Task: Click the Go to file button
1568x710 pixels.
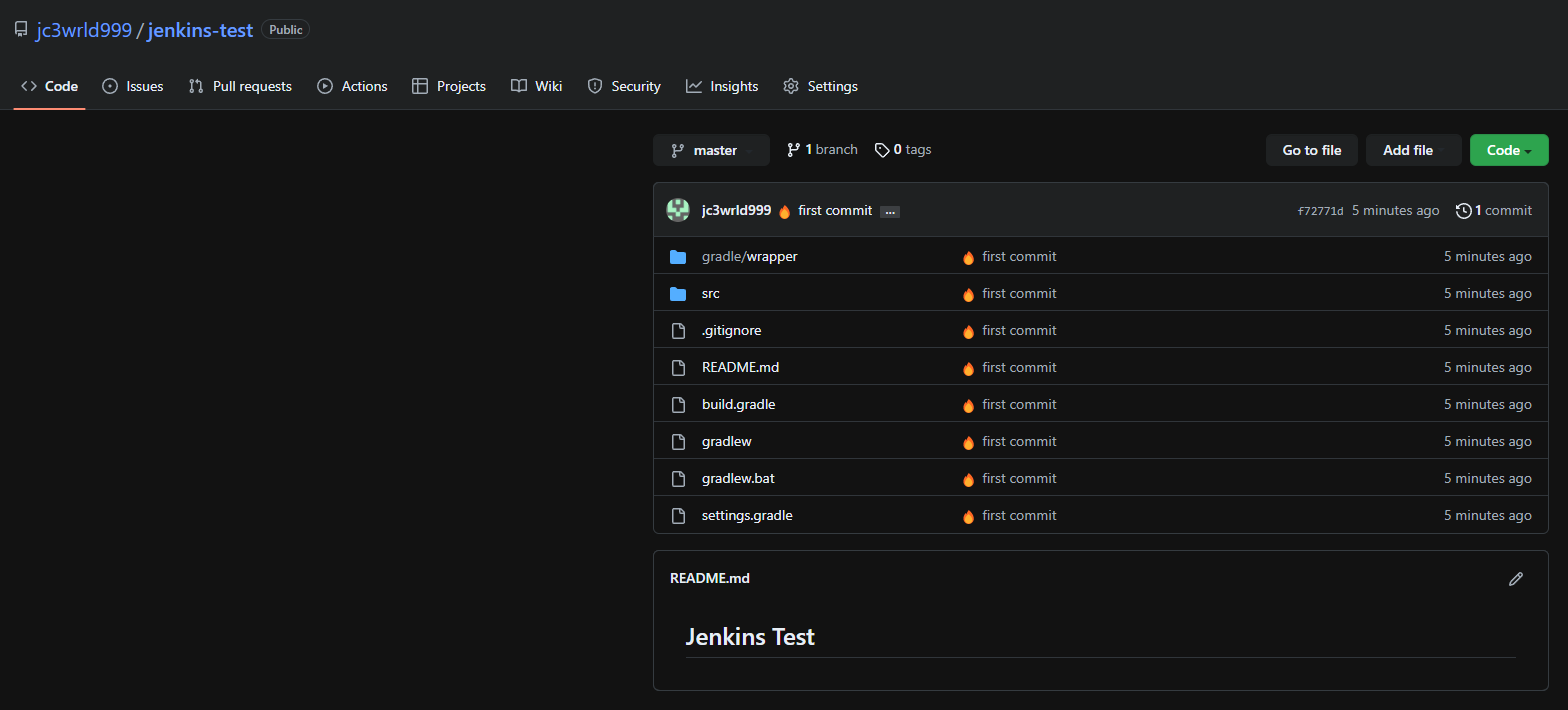Action: pos(1312,150)
